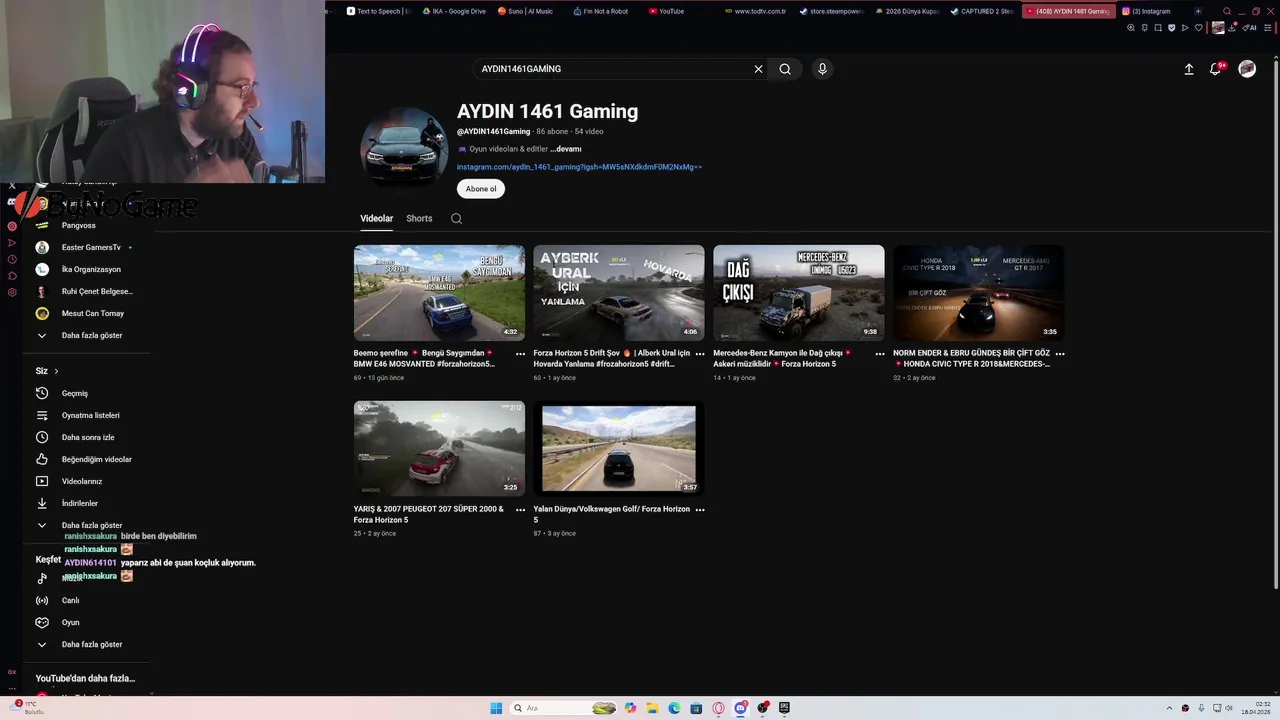Open options for Beemo şerefine video
Viewport: 1280px width, 720px height.
[520, 354]
